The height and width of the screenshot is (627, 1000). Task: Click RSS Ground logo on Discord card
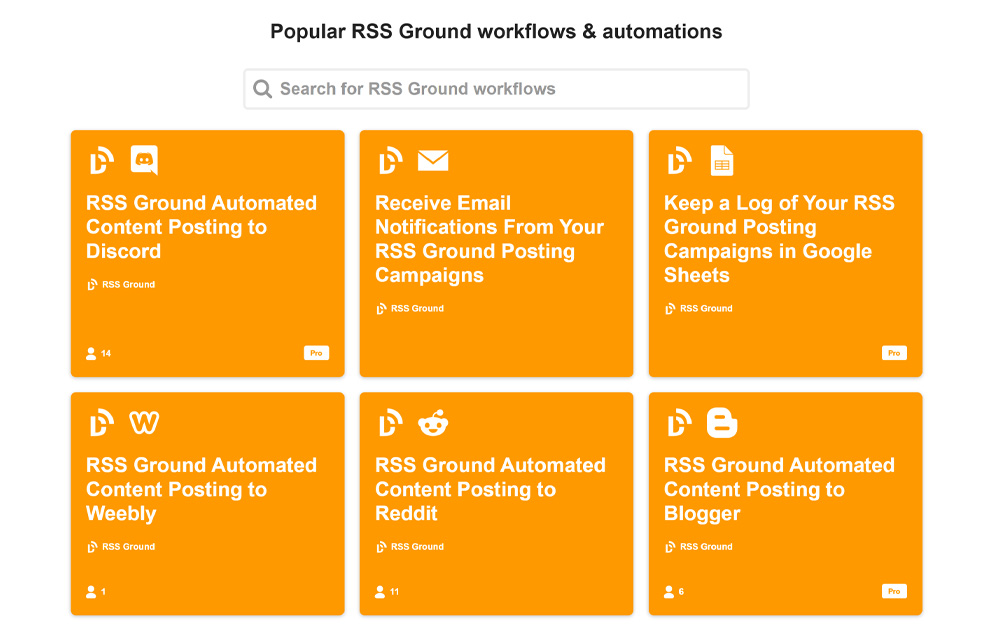pyautogui.click(x=101, y=160)
